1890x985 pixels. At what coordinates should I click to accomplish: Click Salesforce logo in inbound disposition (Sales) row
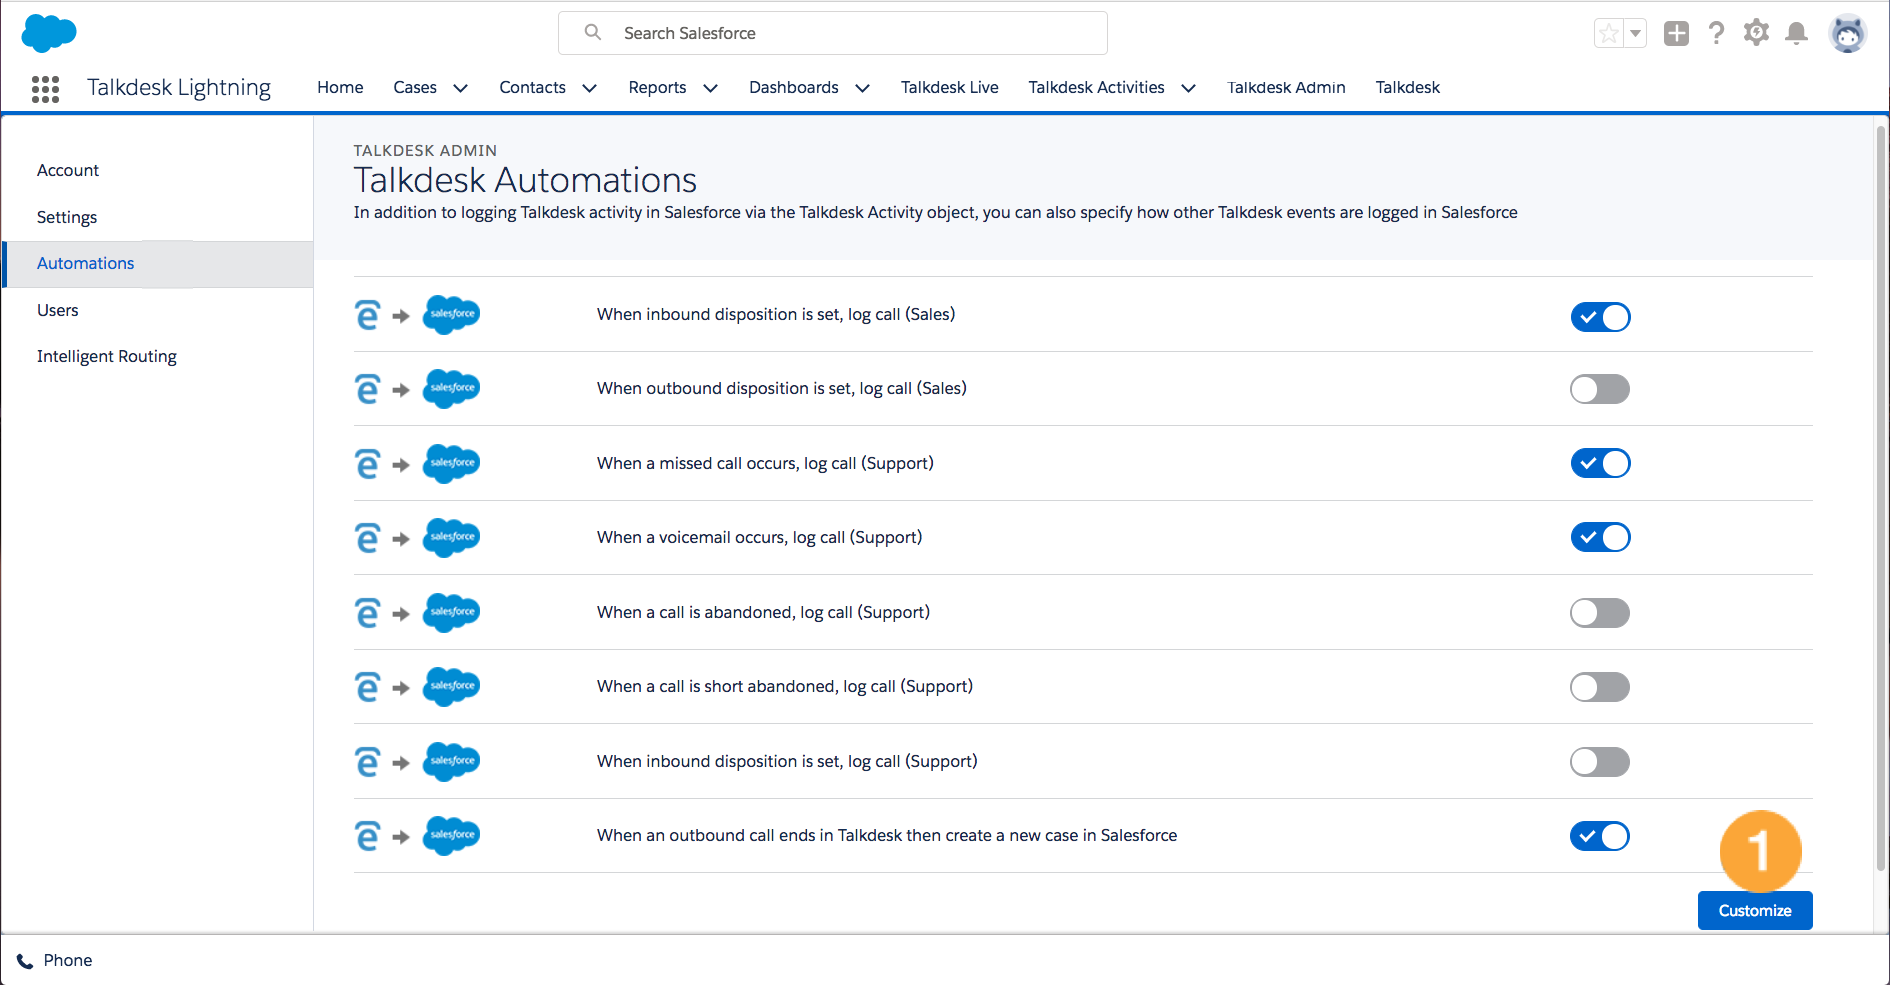click(452, 314)
